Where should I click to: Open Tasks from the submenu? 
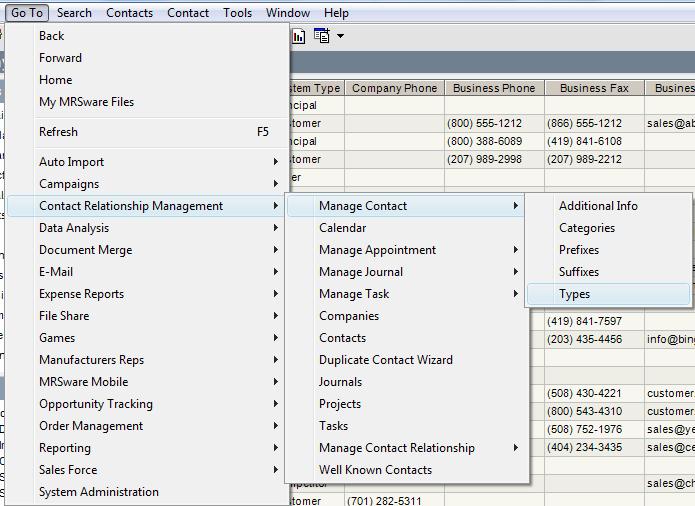pyautogui.click(x=406, y=426)
